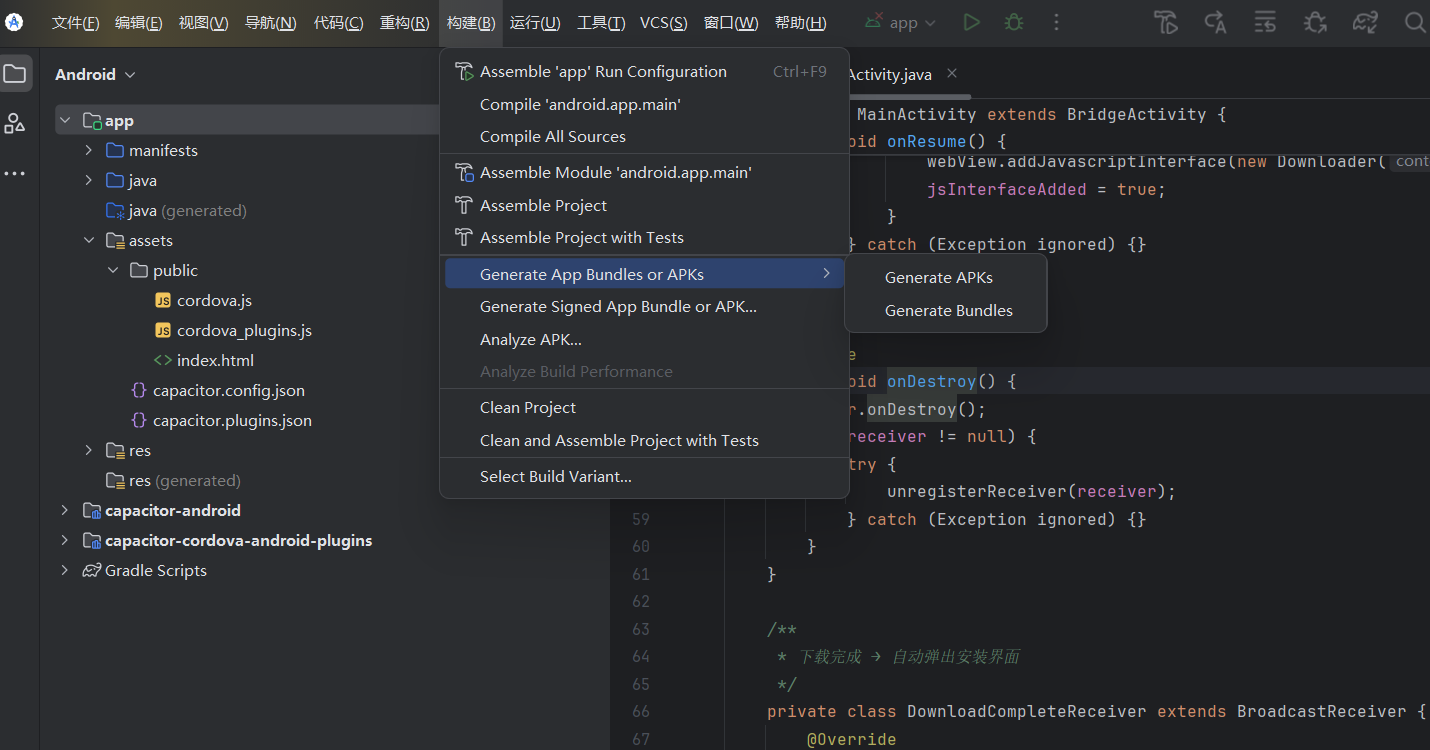Open the Resource Manager sidebar icon

14,123
